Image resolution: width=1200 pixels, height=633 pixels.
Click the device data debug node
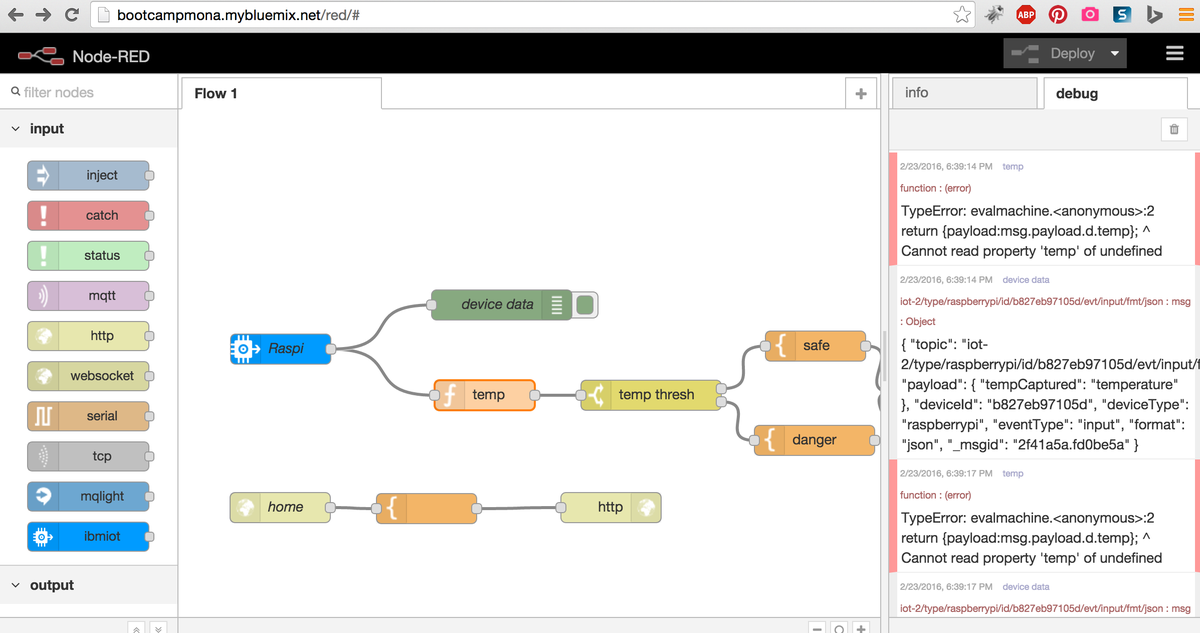pyautogui.click(x=501, y=304)
